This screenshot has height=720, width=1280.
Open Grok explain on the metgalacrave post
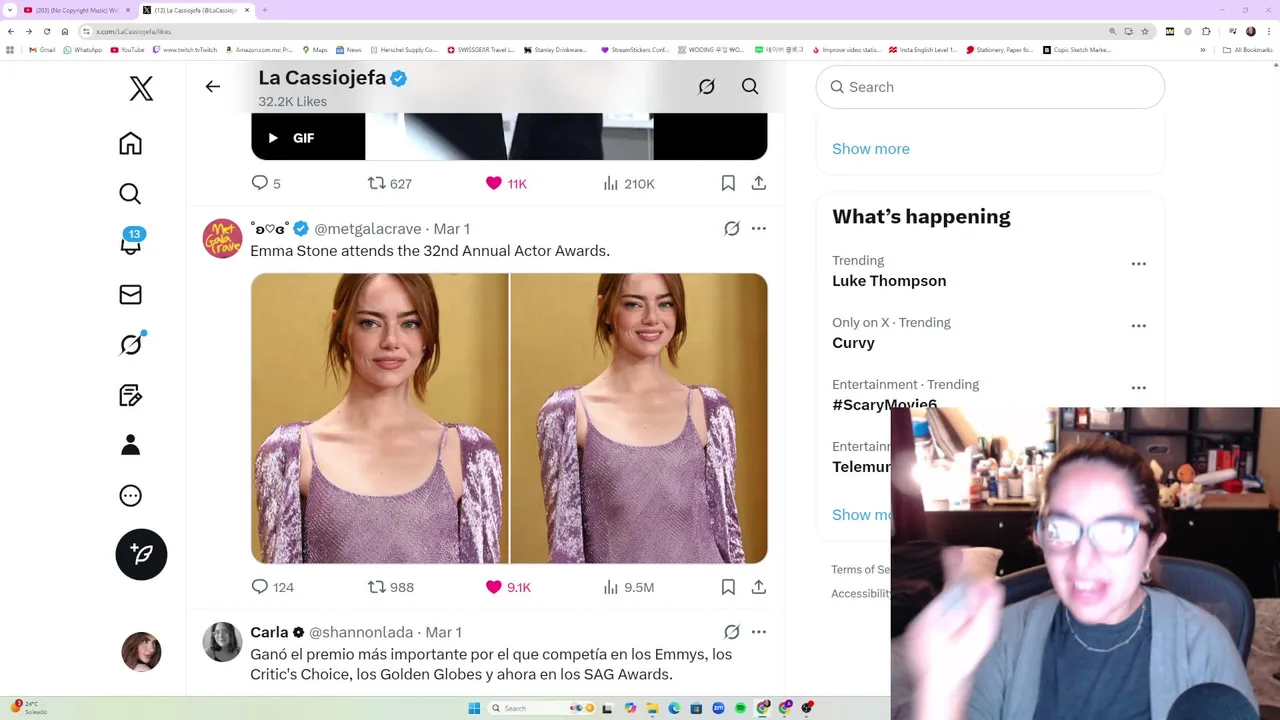coord(732,229)
